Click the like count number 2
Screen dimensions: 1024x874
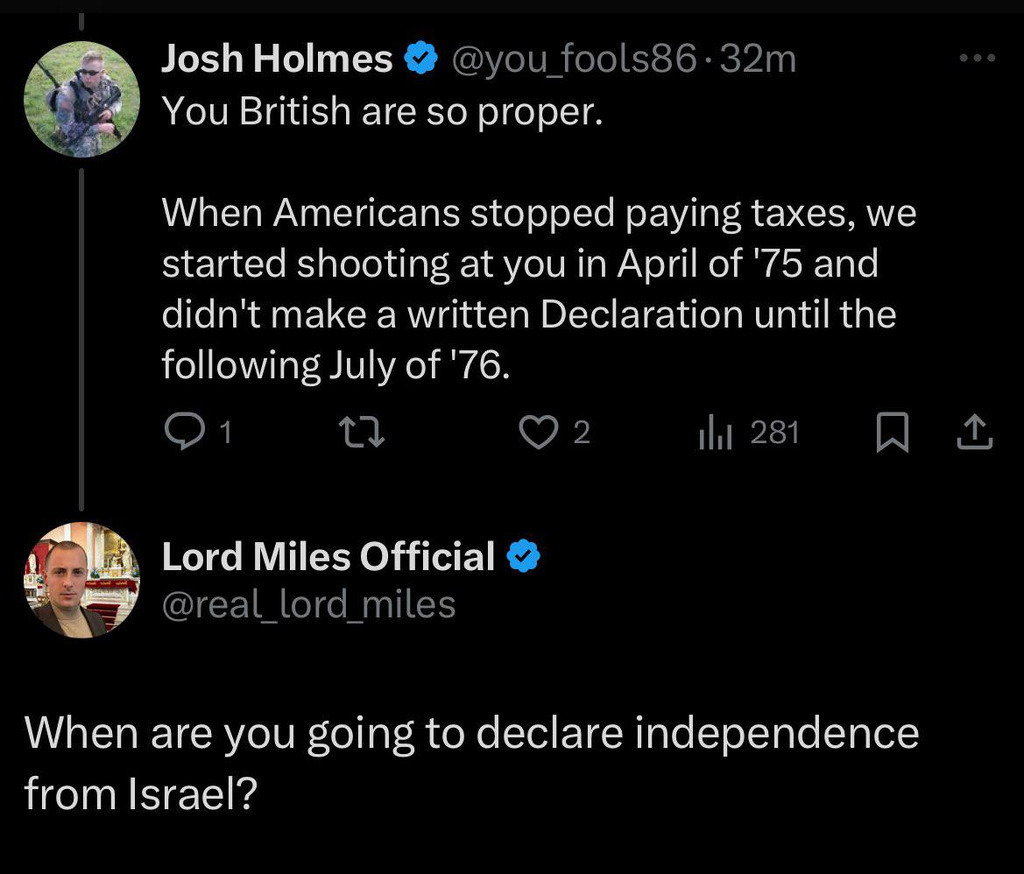point(581,433)
